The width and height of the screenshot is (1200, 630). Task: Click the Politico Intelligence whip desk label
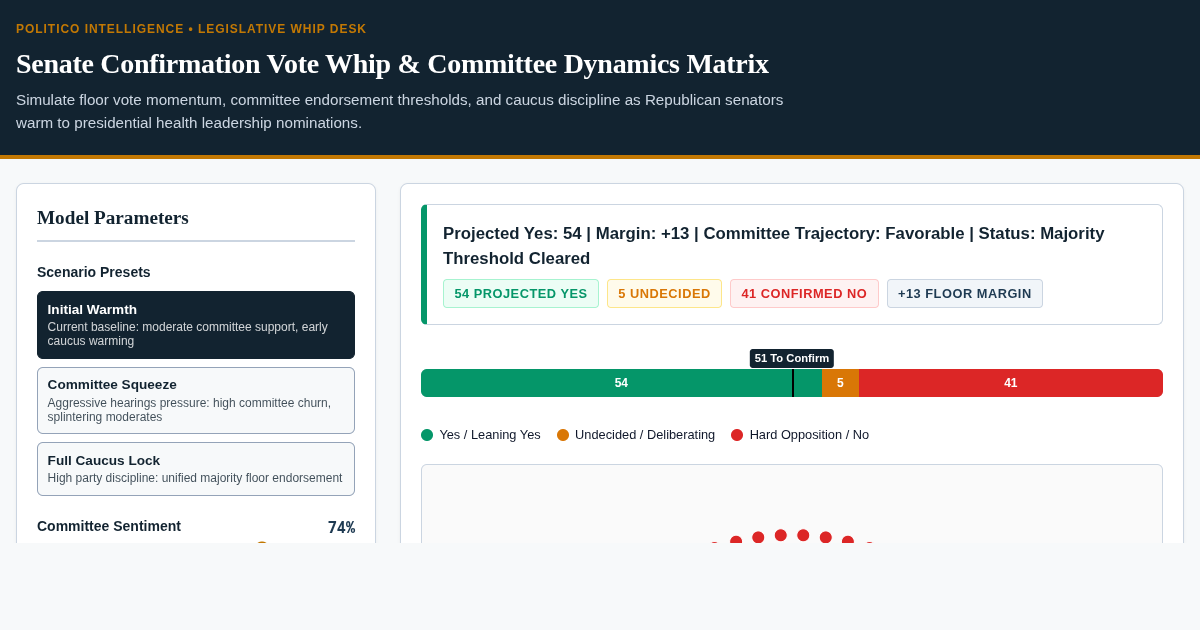coord(191,29)
